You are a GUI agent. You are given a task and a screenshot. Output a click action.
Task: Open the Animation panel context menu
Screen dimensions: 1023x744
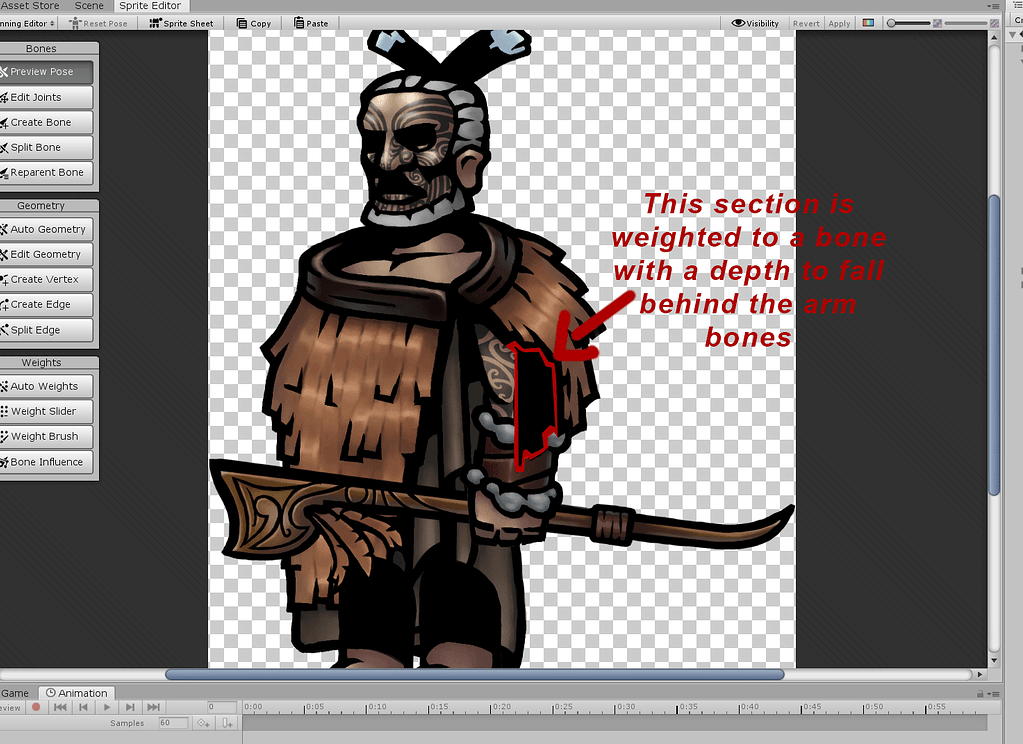998,692
